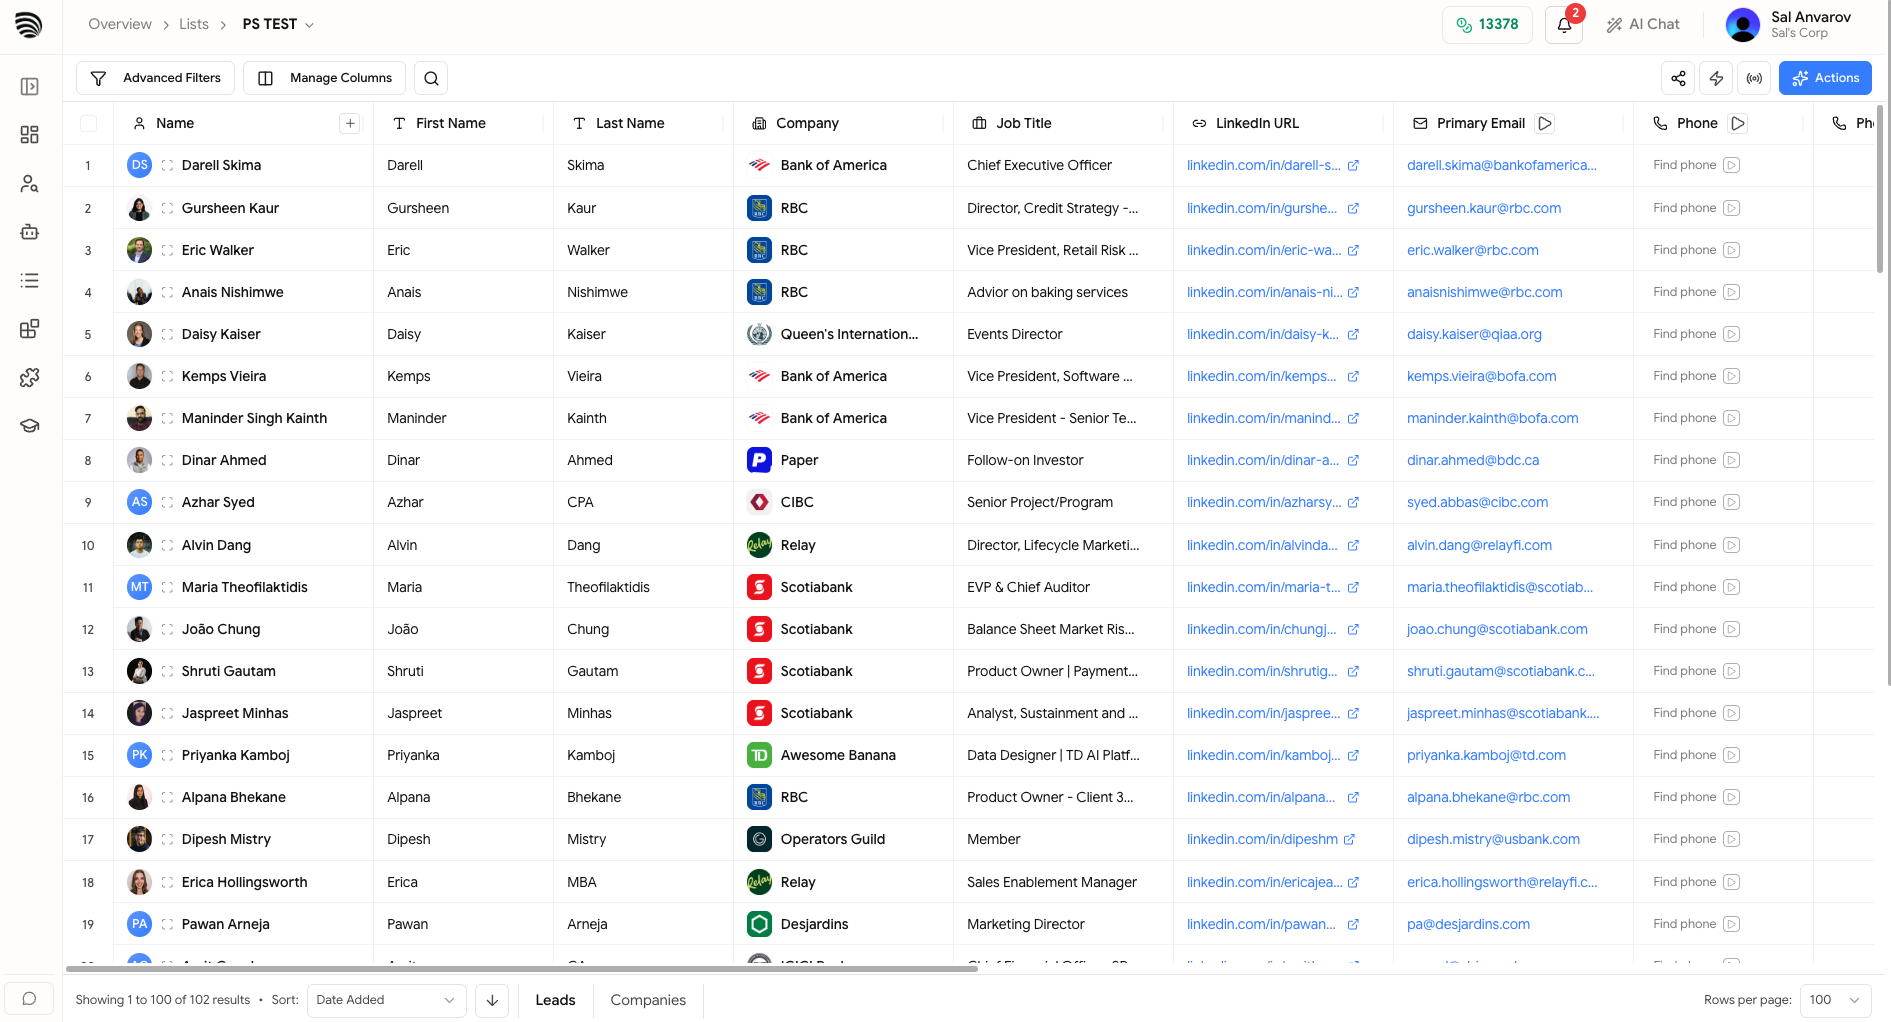Click the blue Actions button
Screen dimensions: 1891x1022
[x=1825, y=78]
